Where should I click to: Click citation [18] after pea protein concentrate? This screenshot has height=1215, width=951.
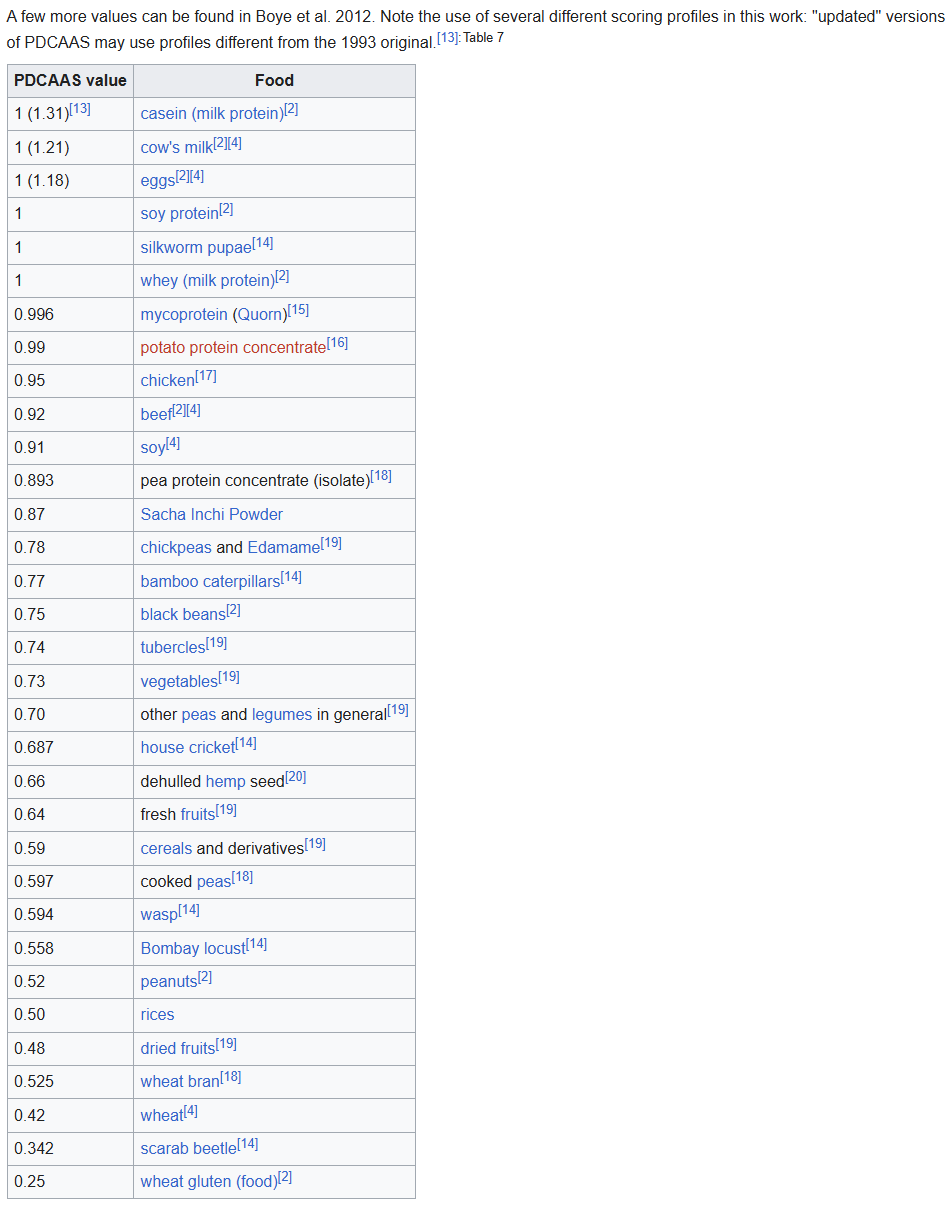[381, 476]
